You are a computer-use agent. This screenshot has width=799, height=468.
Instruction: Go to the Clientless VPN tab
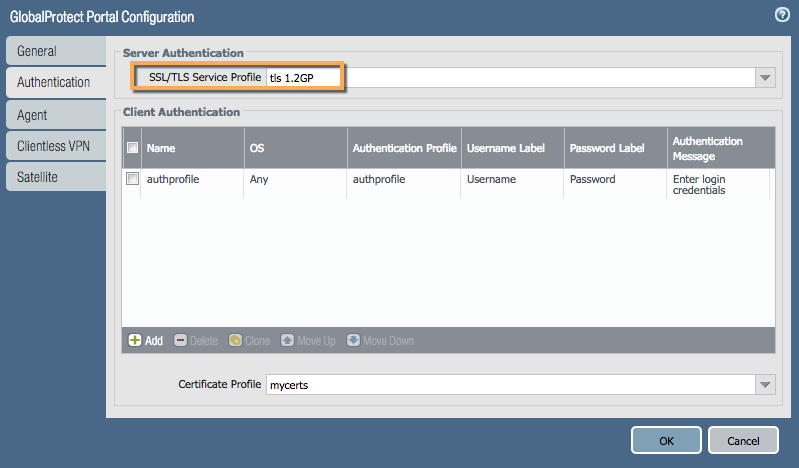[56, 146]
